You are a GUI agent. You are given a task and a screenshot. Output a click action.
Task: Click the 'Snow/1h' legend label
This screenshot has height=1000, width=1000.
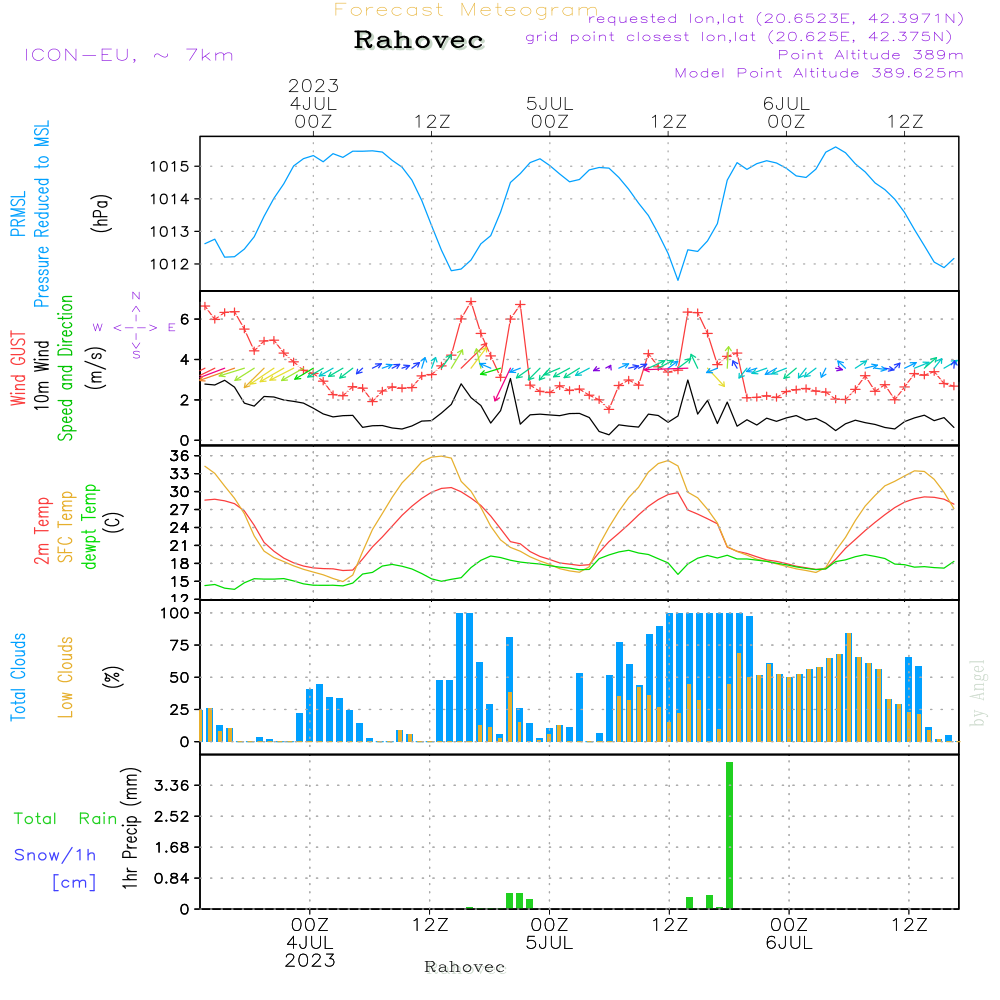click(x=55, y=855)
